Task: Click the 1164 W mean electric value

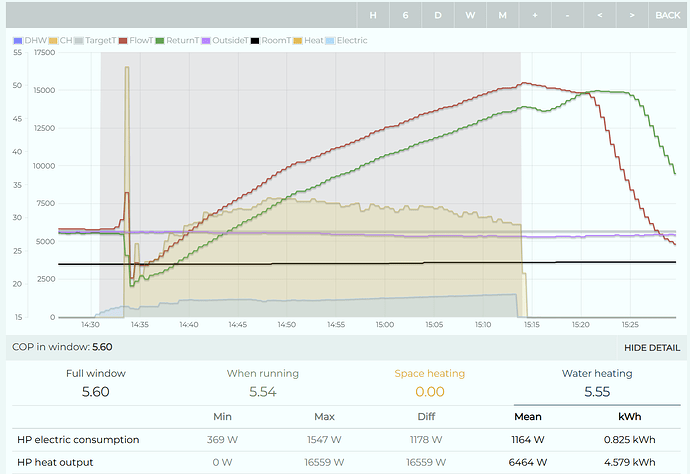Action: (528, 440)
